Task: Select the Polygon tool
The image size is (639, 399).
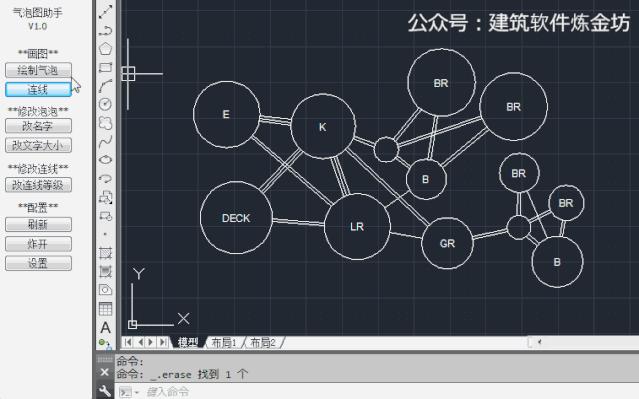Action: pos(105,48)
